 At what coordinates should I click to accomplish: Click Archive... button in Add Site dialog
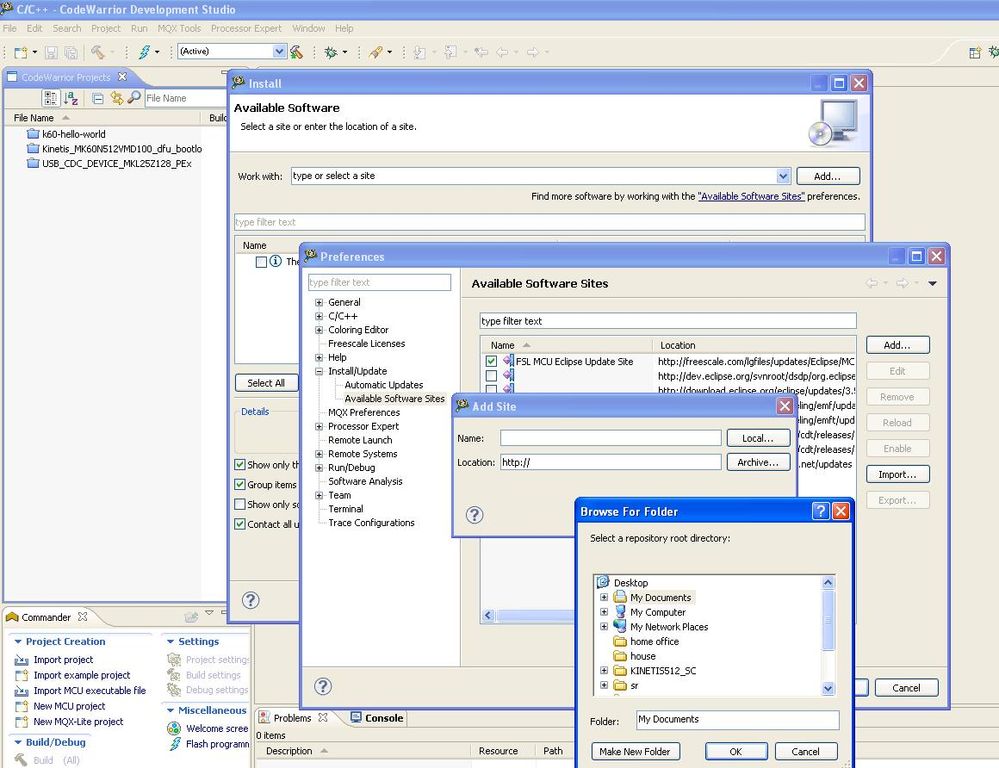pyautogui.click(x=758, y=462)
